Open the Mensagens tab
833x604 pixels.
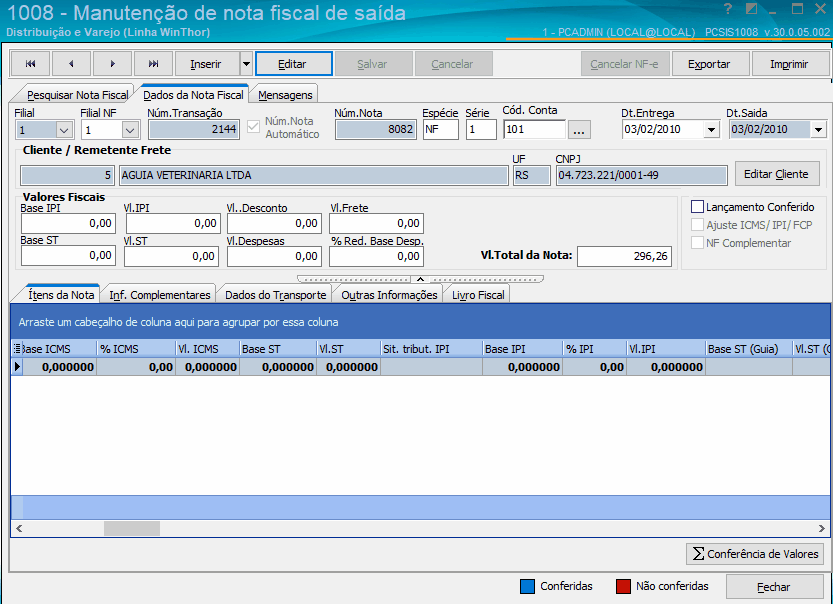(285, 95)
